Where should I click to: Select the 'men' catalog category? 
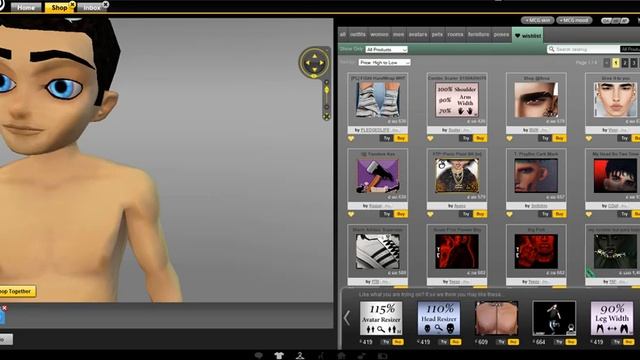(398, 35)
